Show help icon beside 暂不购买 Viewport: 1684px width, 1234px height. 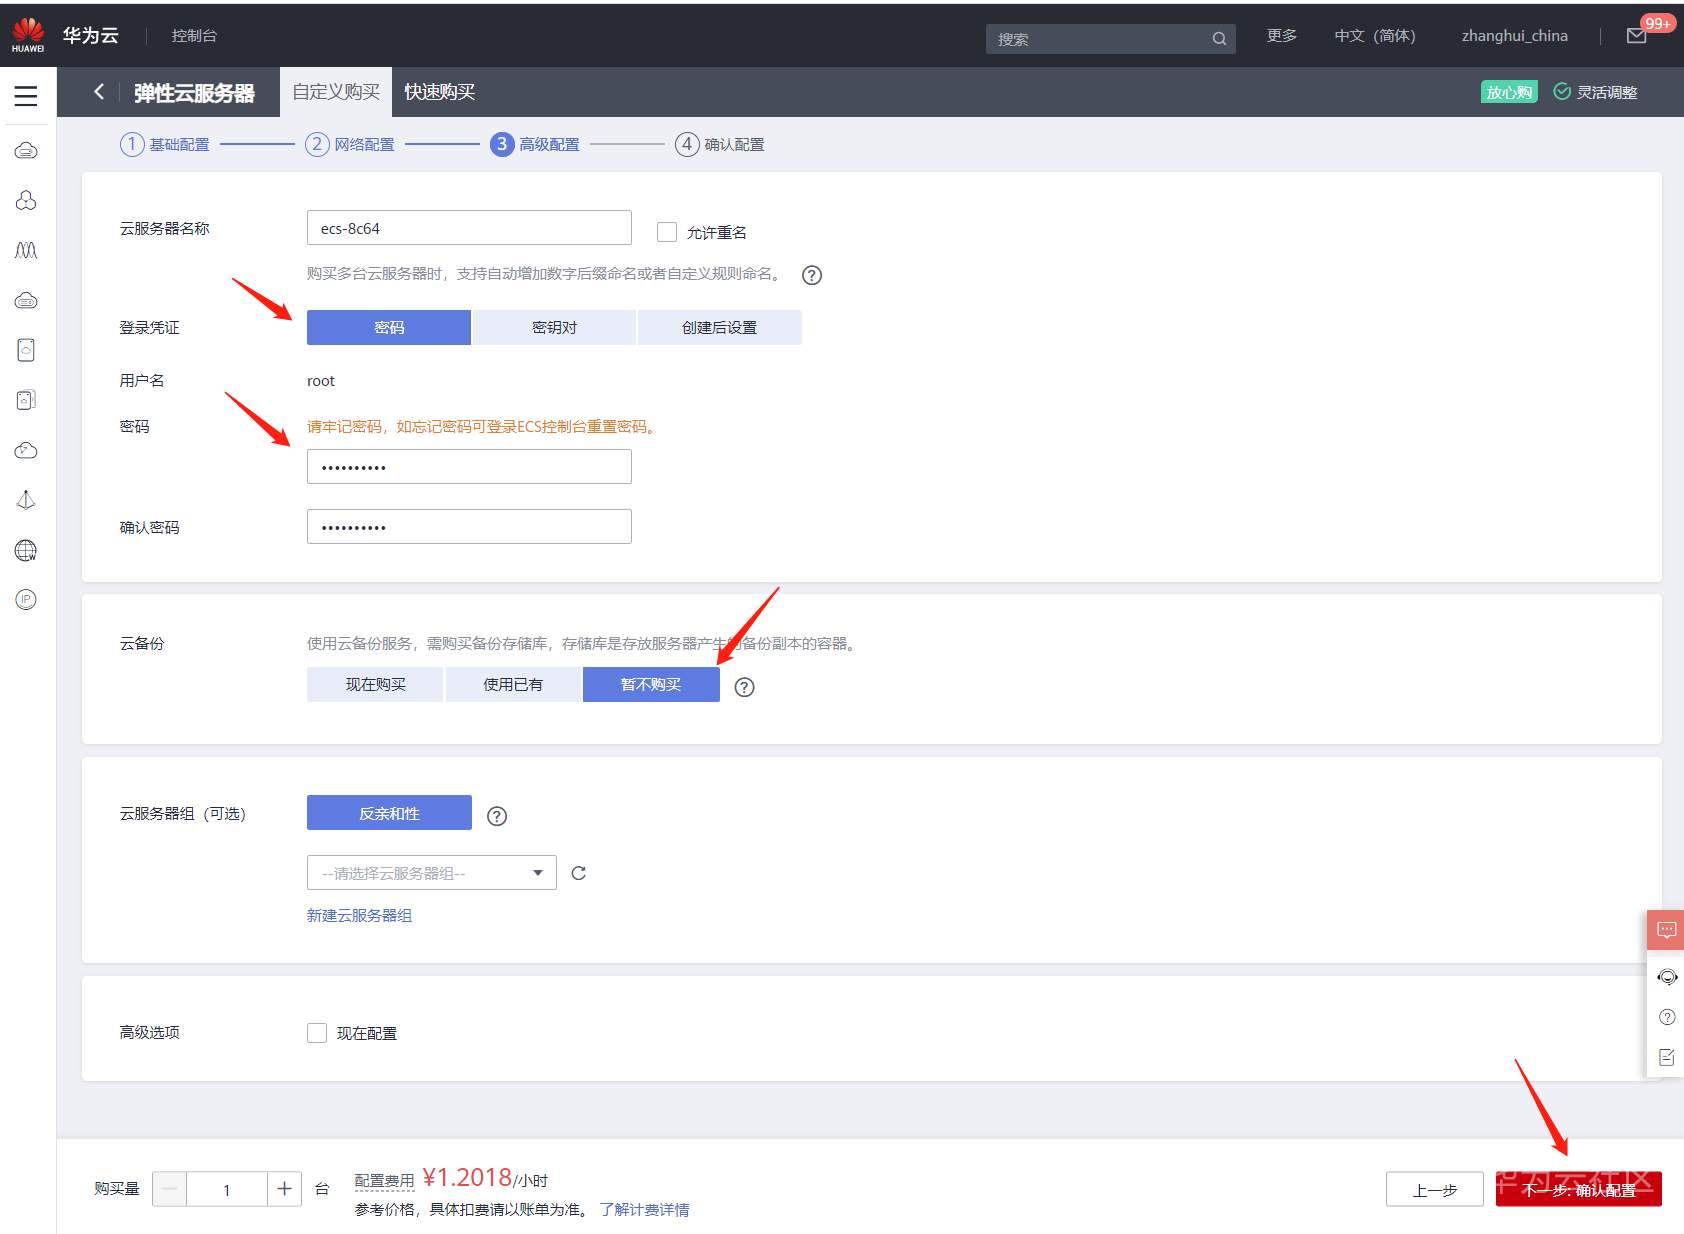744,687
